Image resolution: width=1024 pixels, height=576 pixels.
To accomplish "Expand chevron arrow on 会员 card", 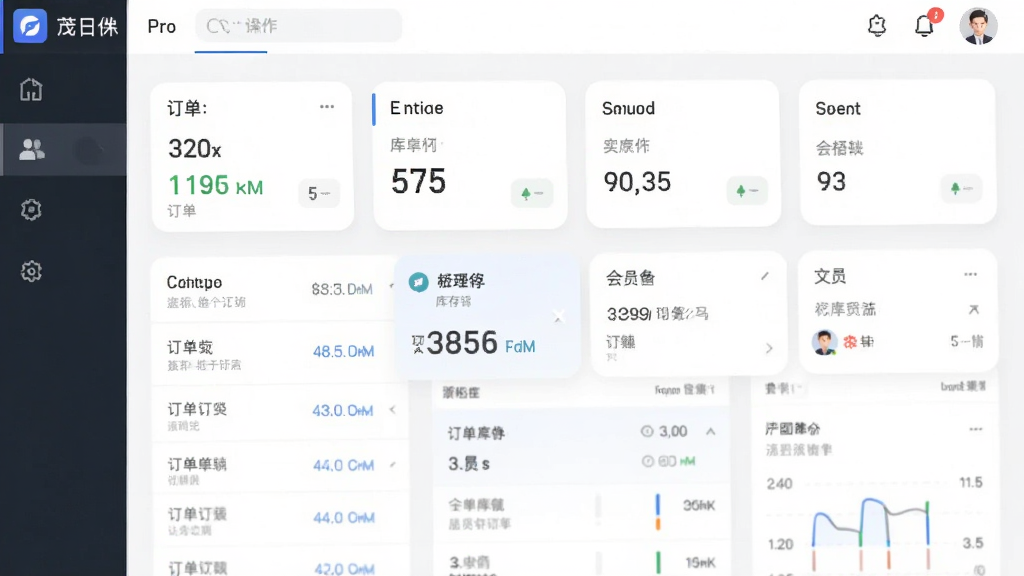I will click(769, 349).
